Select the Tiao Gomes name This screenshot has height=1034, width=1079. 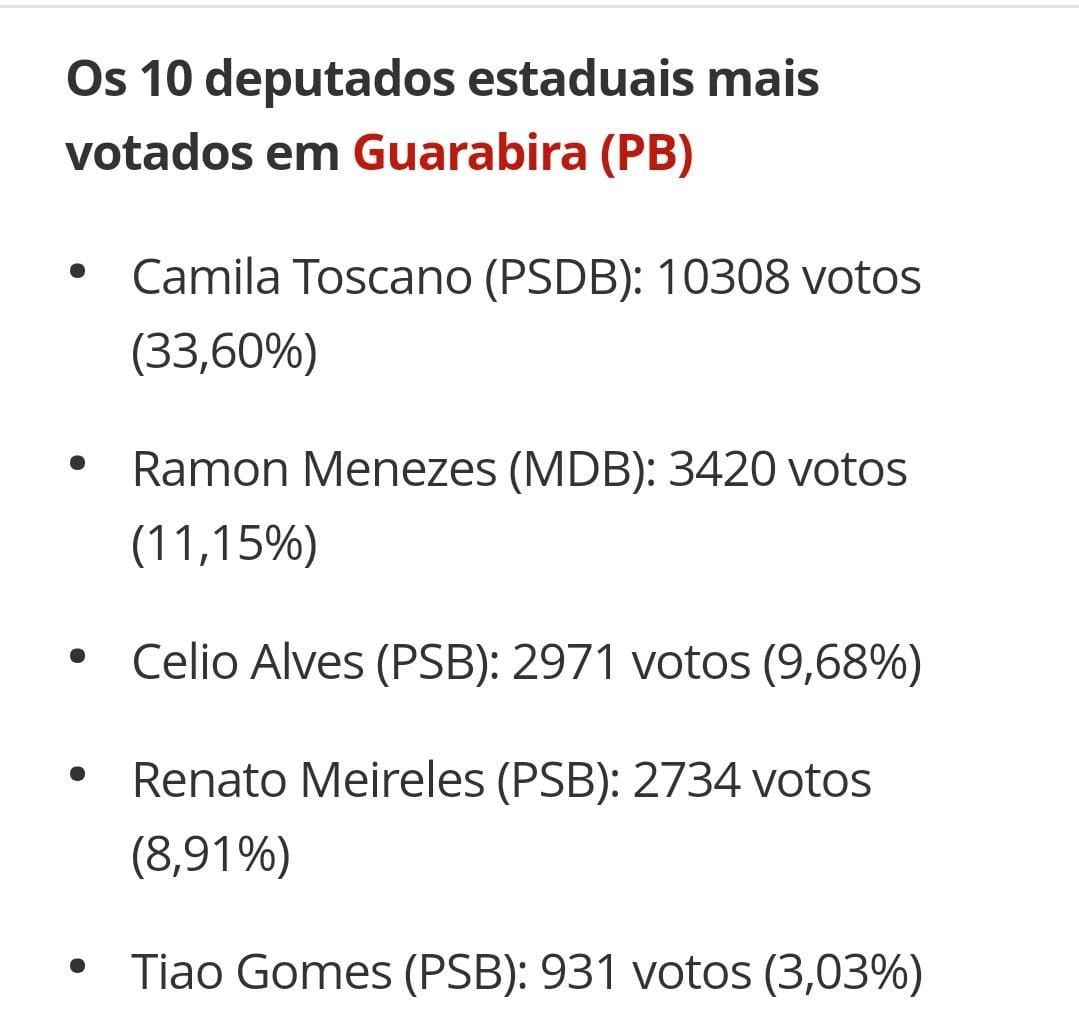[262, 972]
